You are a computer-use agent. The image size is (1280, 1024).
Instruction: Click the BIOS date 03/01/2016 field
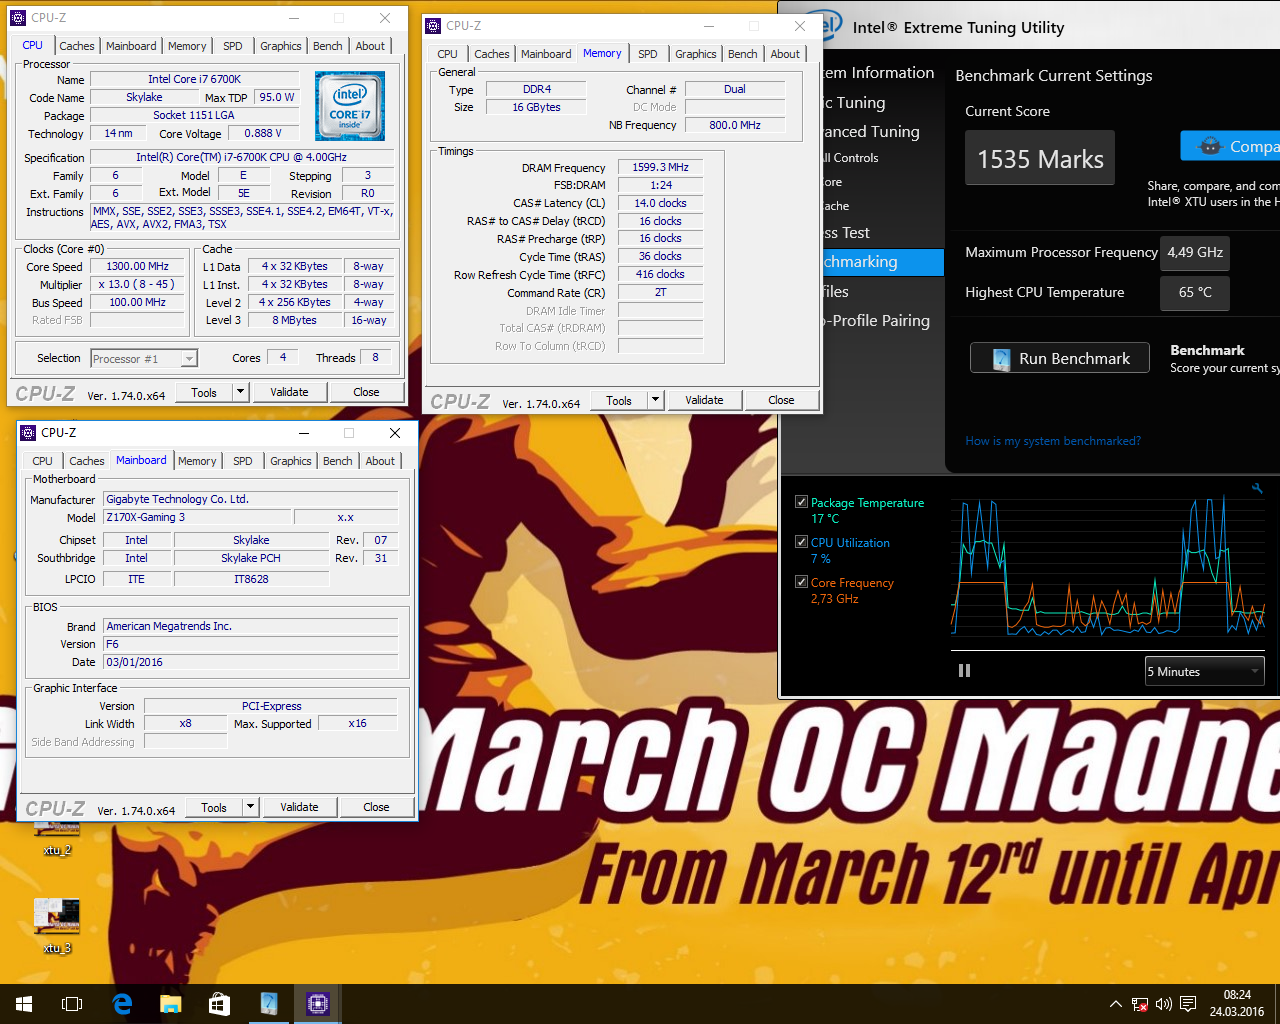click(x=251, y=662)
